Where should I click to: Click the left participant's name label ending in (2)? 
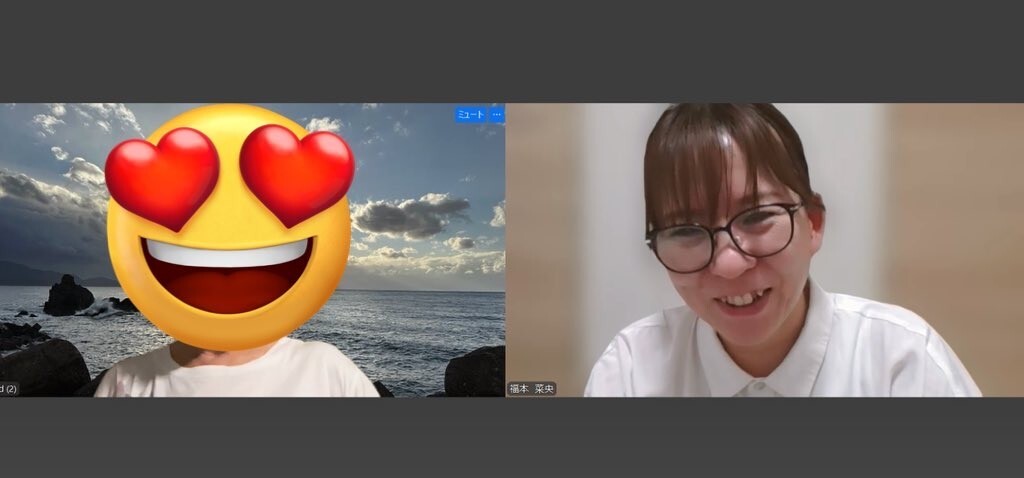pos(8,388)
